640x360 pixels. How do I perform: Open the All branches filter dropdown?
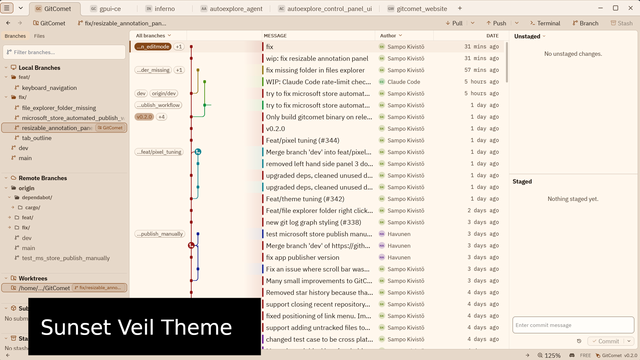[x=153, y=36]
